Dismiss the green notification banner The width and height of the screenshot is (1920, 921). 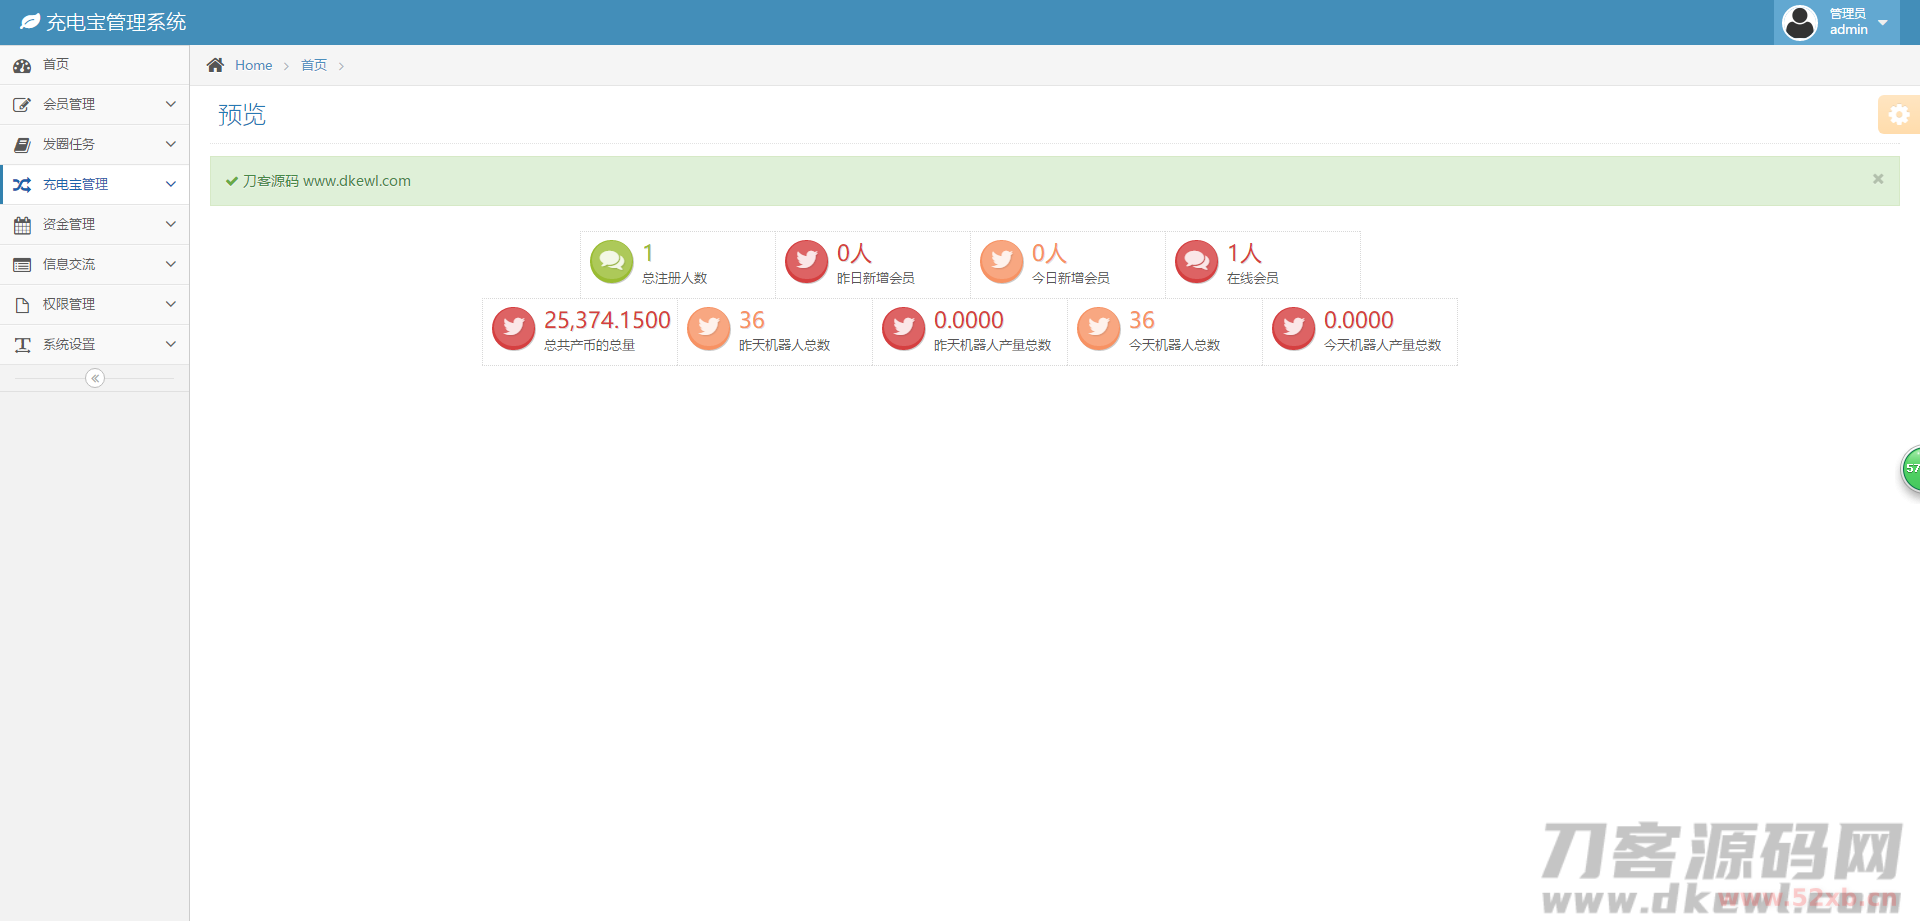coord(1877,179)
